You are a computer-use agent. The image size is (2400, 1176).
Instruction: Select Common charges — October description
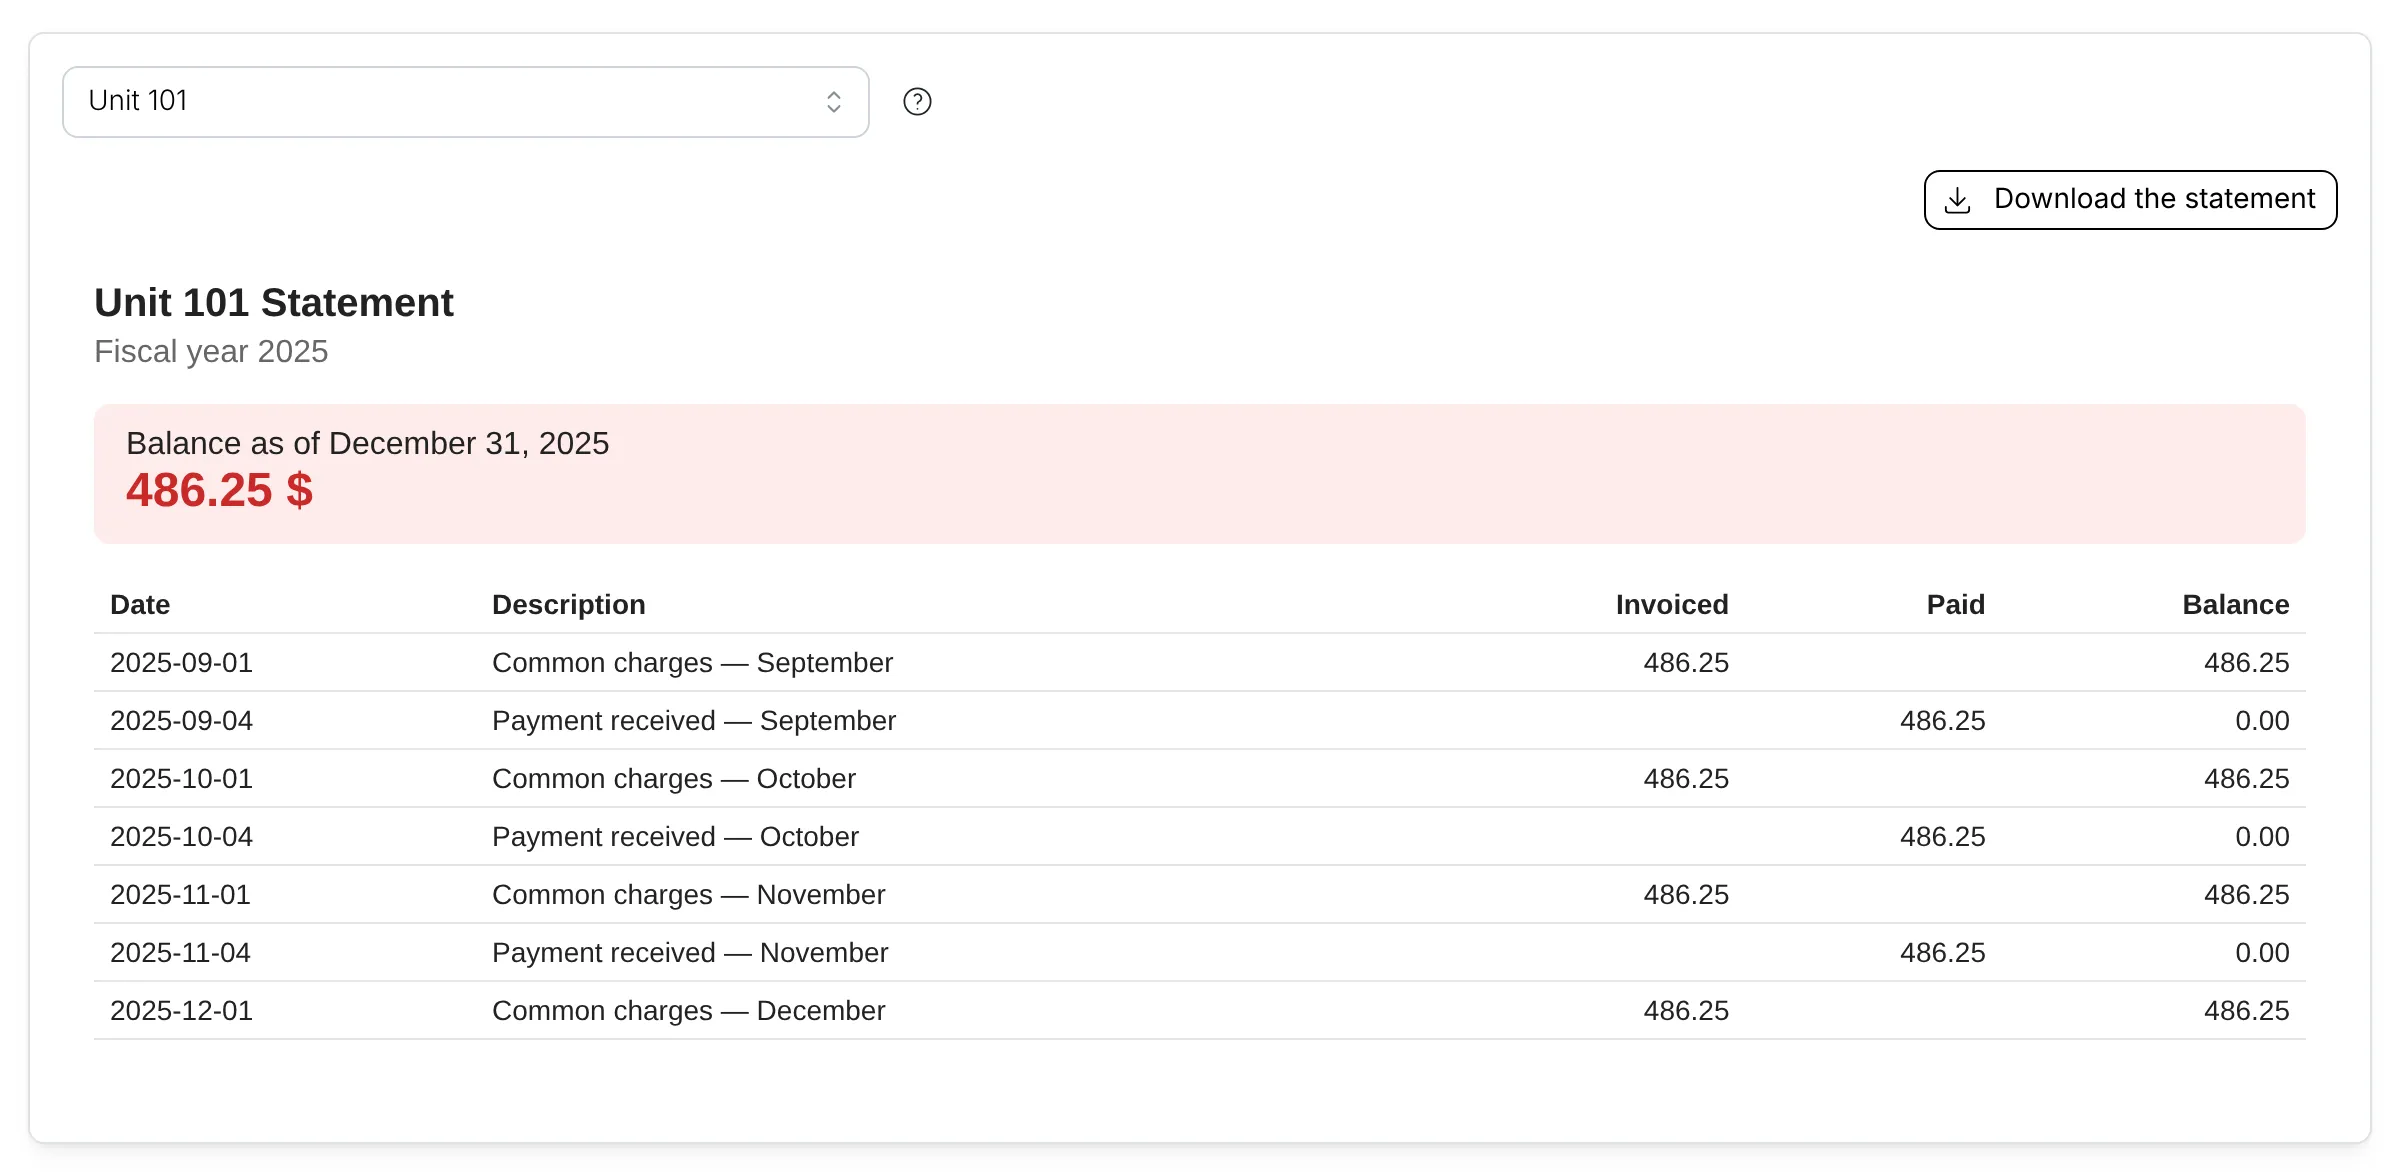[x=674, y=779]
